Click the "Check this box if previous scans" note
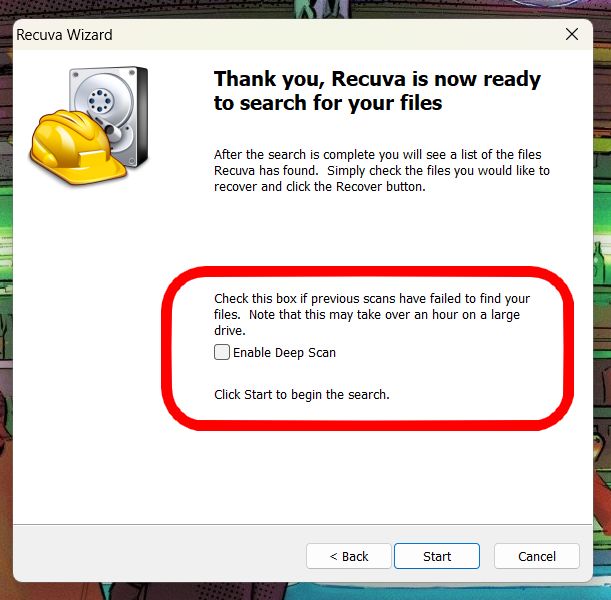Screen dimensions: 611x600 (372, 314)
